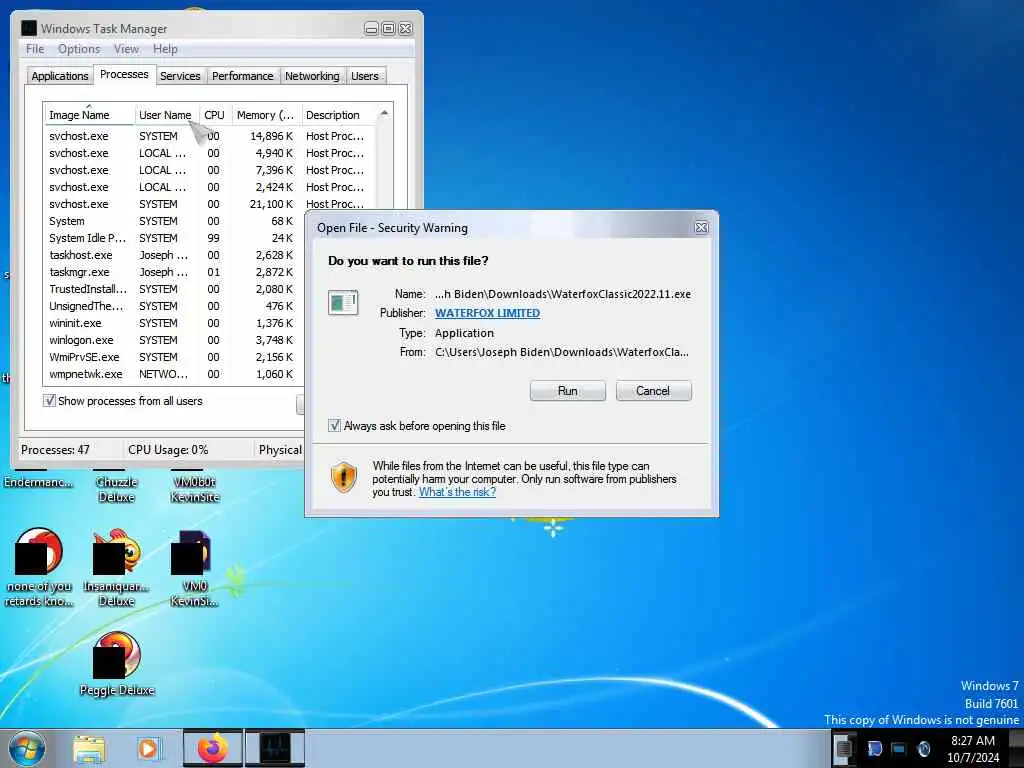Screen dimensions: 1024x768
Task: Switch to the Users tab
Action: pos(364,76)
